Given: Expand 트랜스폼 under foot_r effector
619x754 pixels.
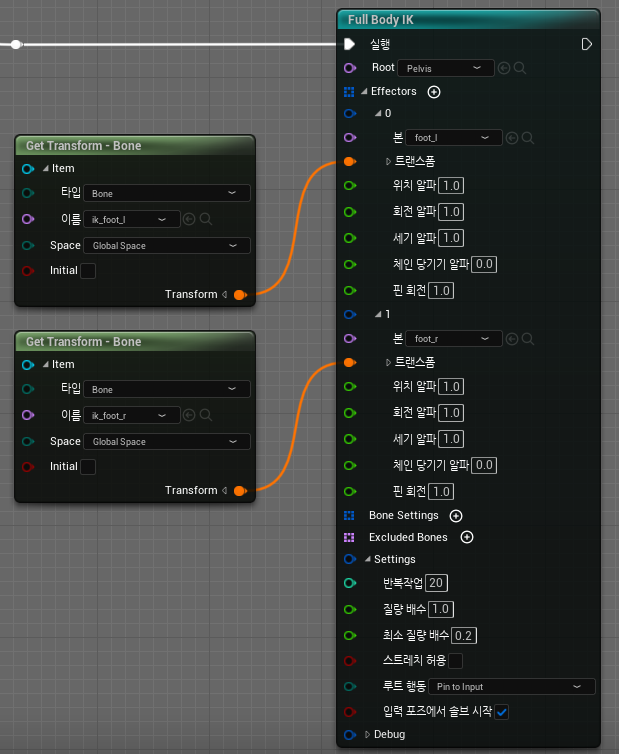Looking at the screenshot, I should coord(388,363).
